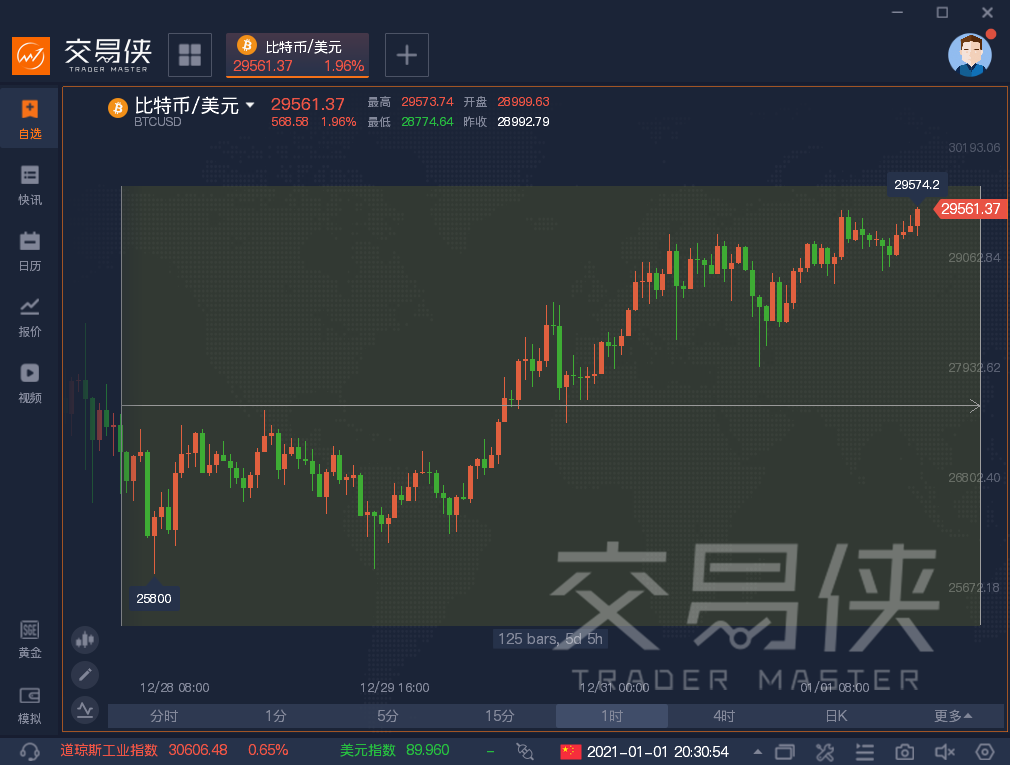Viewport: 1010px width, 765px height.
Task: Open the chart indicators icon
Action: click(x=85, y=709)
